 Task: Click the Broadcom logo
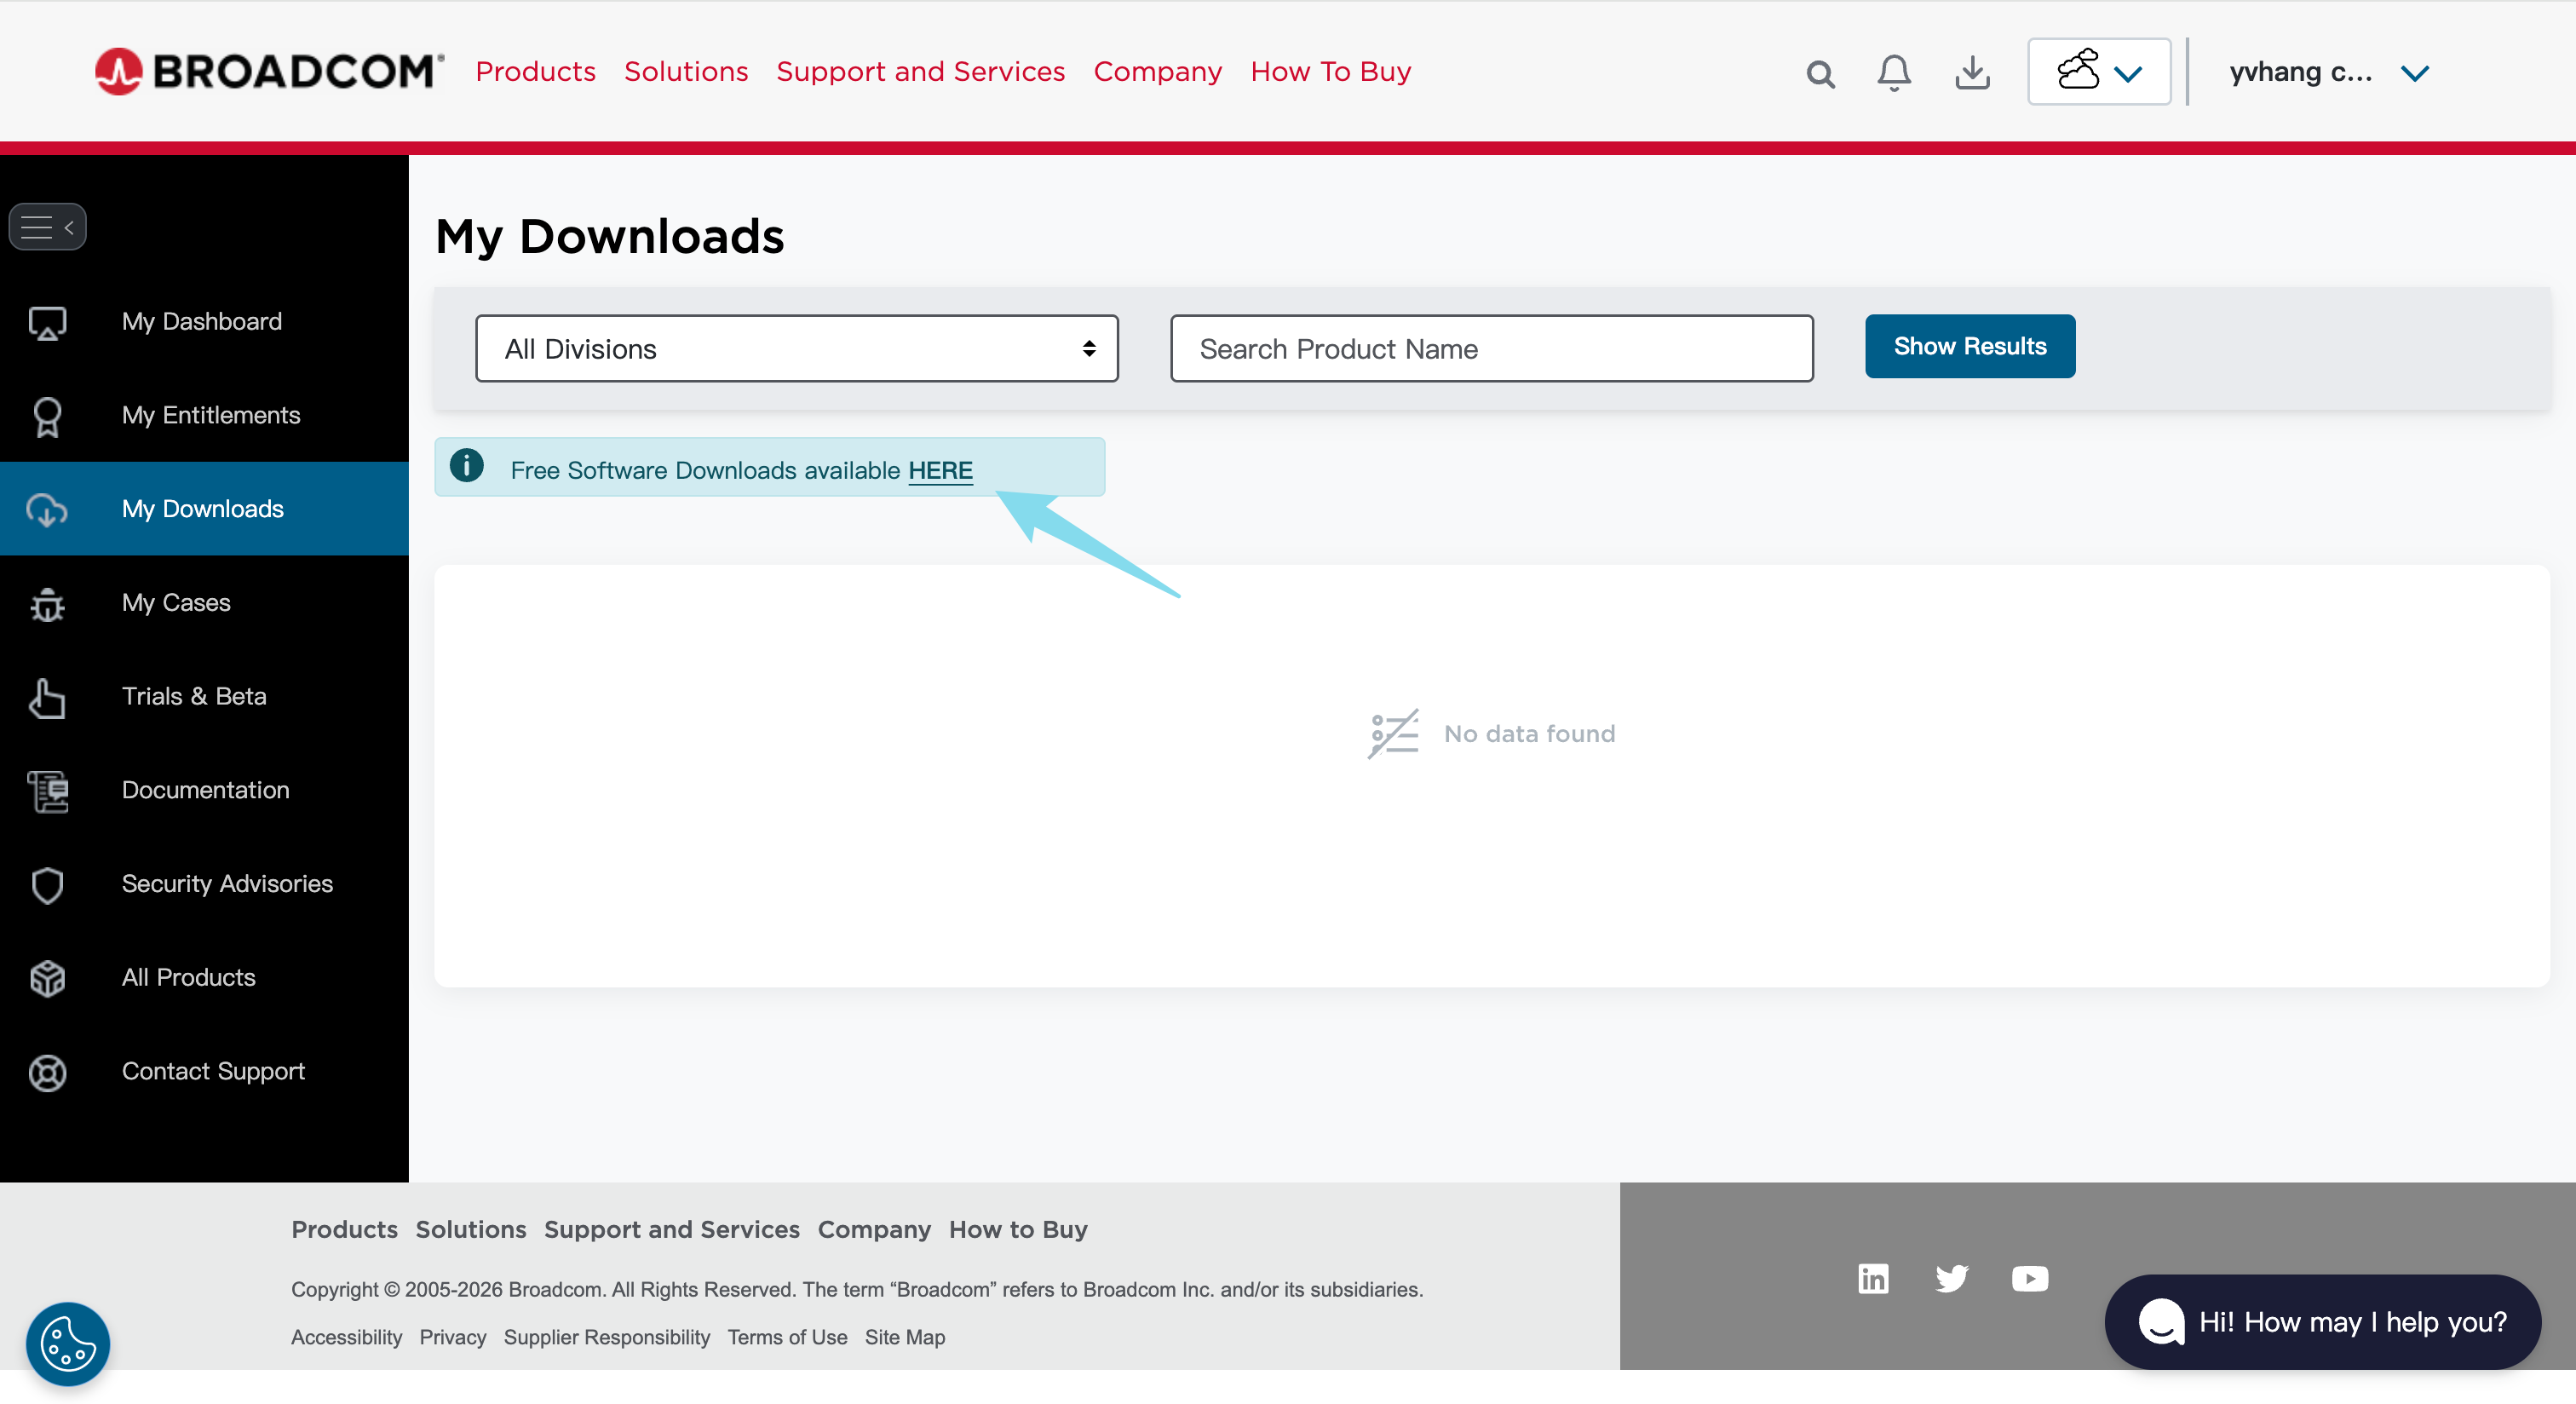269,71
